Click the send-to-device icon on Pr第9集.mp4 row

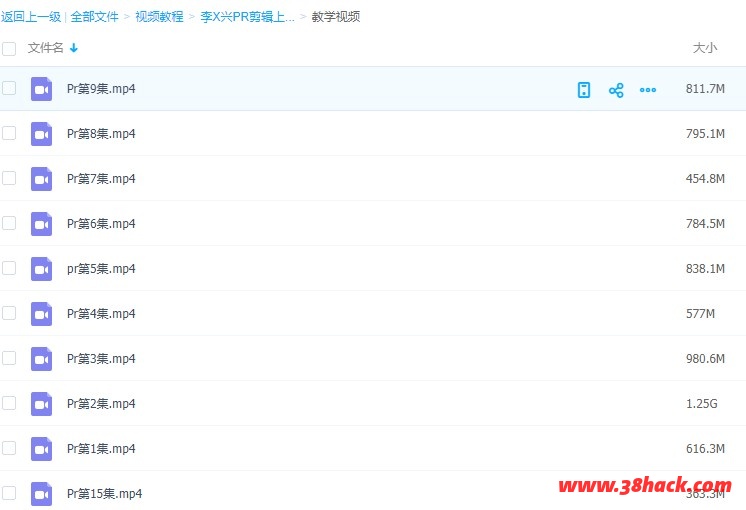click(x=584, y=90)
